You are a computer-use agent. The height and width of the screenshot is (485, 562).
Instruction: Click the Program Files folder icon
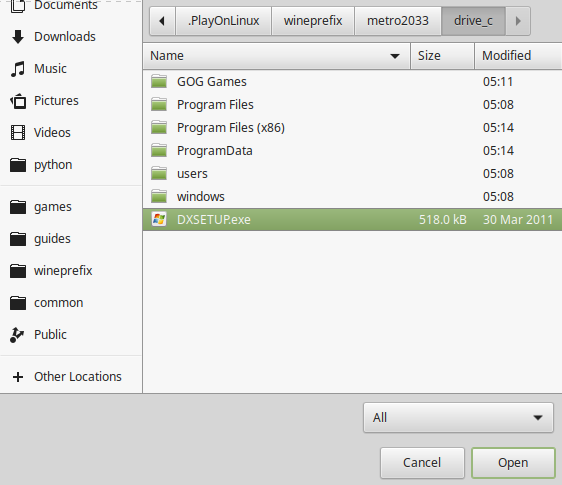[x=159, y=104]
